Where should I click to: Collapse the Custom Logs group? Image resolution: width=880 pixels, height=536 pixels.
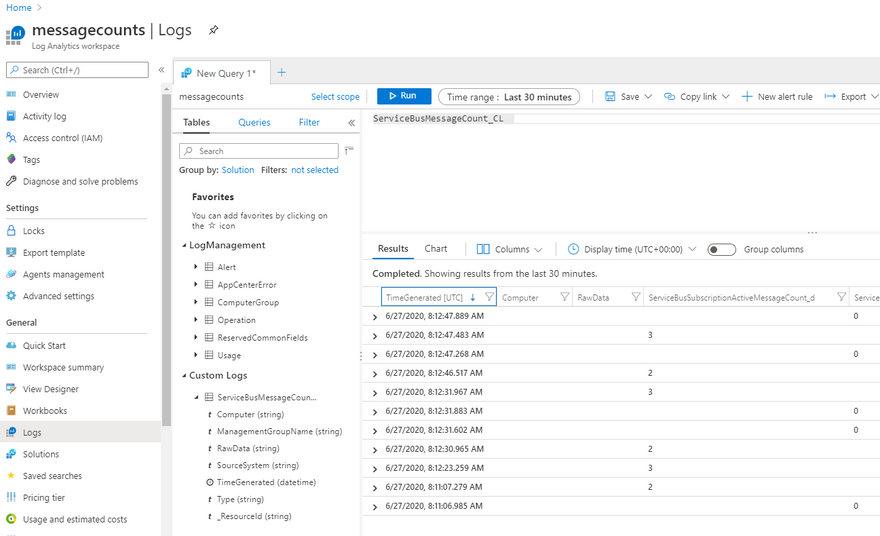click(x=184, y=375)
